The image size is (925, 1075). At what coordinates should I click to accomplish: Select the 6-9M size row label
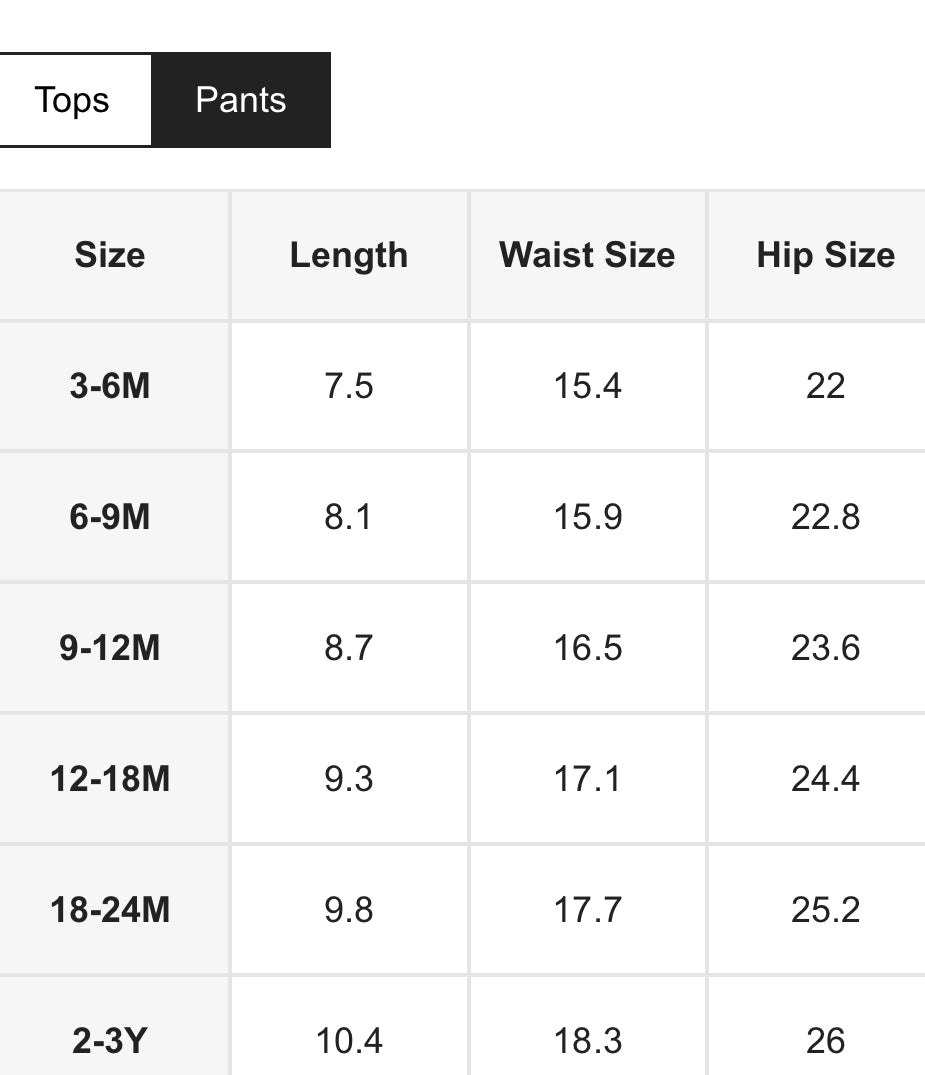coord(110,517)
